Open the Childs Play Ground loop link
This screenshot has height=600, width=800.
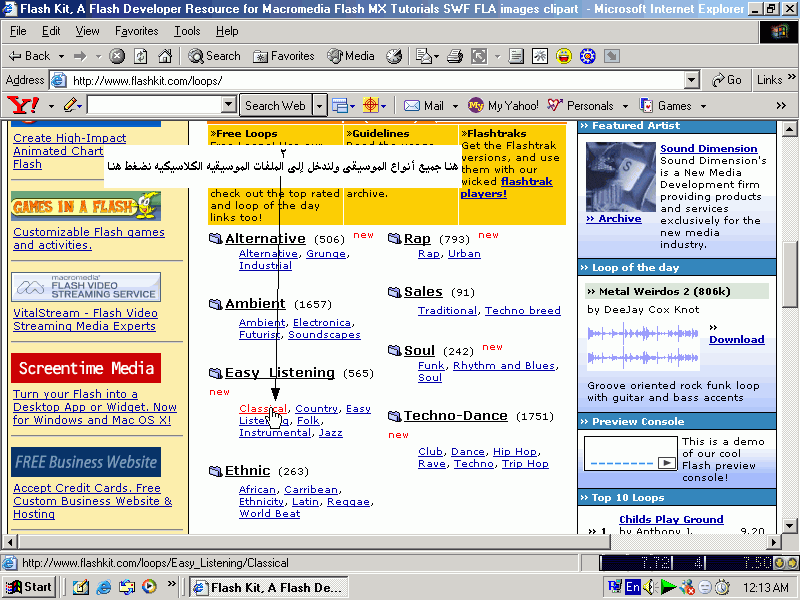click(671, 519)
